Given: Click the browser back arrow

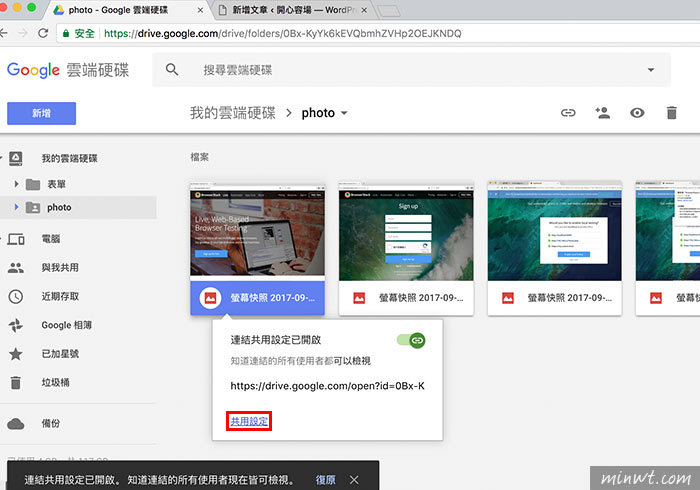Looking at the screenshot, I should click(4, 33).
